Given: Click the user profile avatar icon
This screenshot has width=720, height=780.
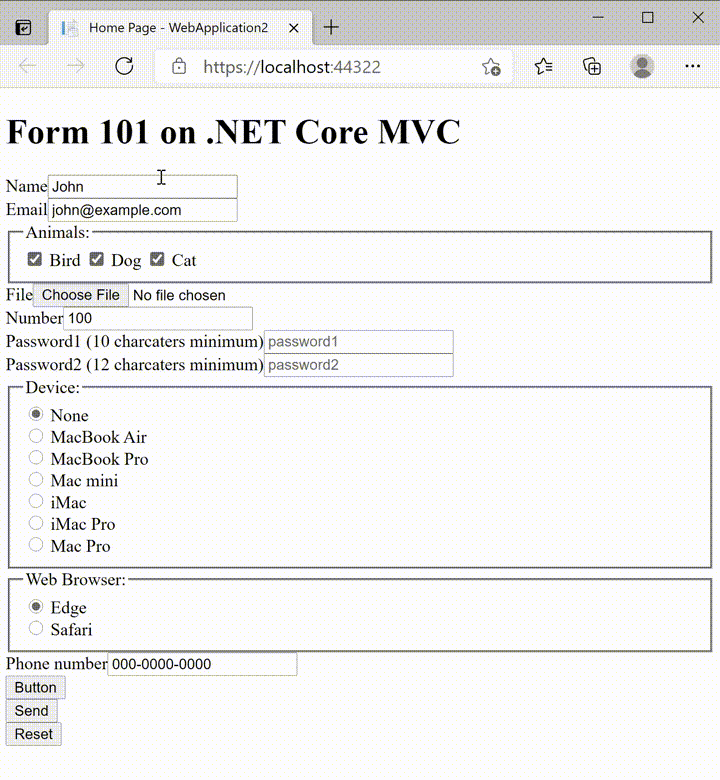Looking at the screenshot, I should tap(642, 67).
